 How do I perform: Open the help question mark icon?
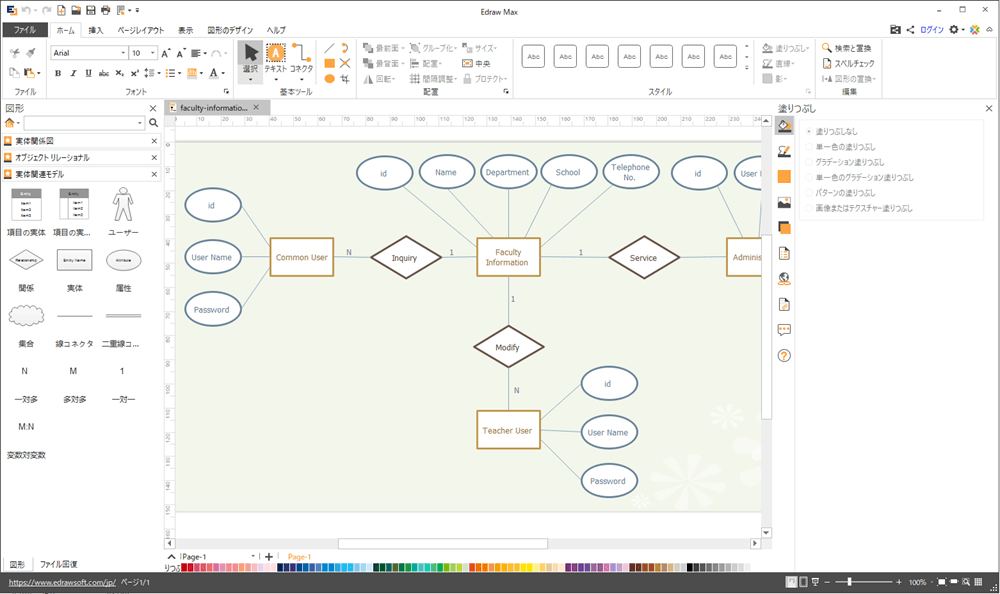tap(784, 355)
